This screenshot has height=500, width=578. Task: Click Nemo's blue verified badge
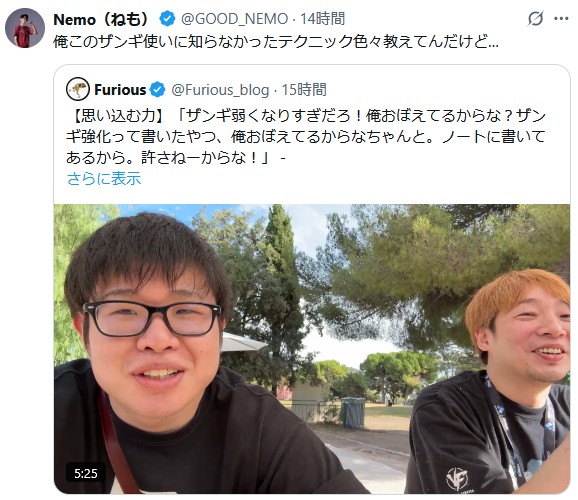click(167, 19)
